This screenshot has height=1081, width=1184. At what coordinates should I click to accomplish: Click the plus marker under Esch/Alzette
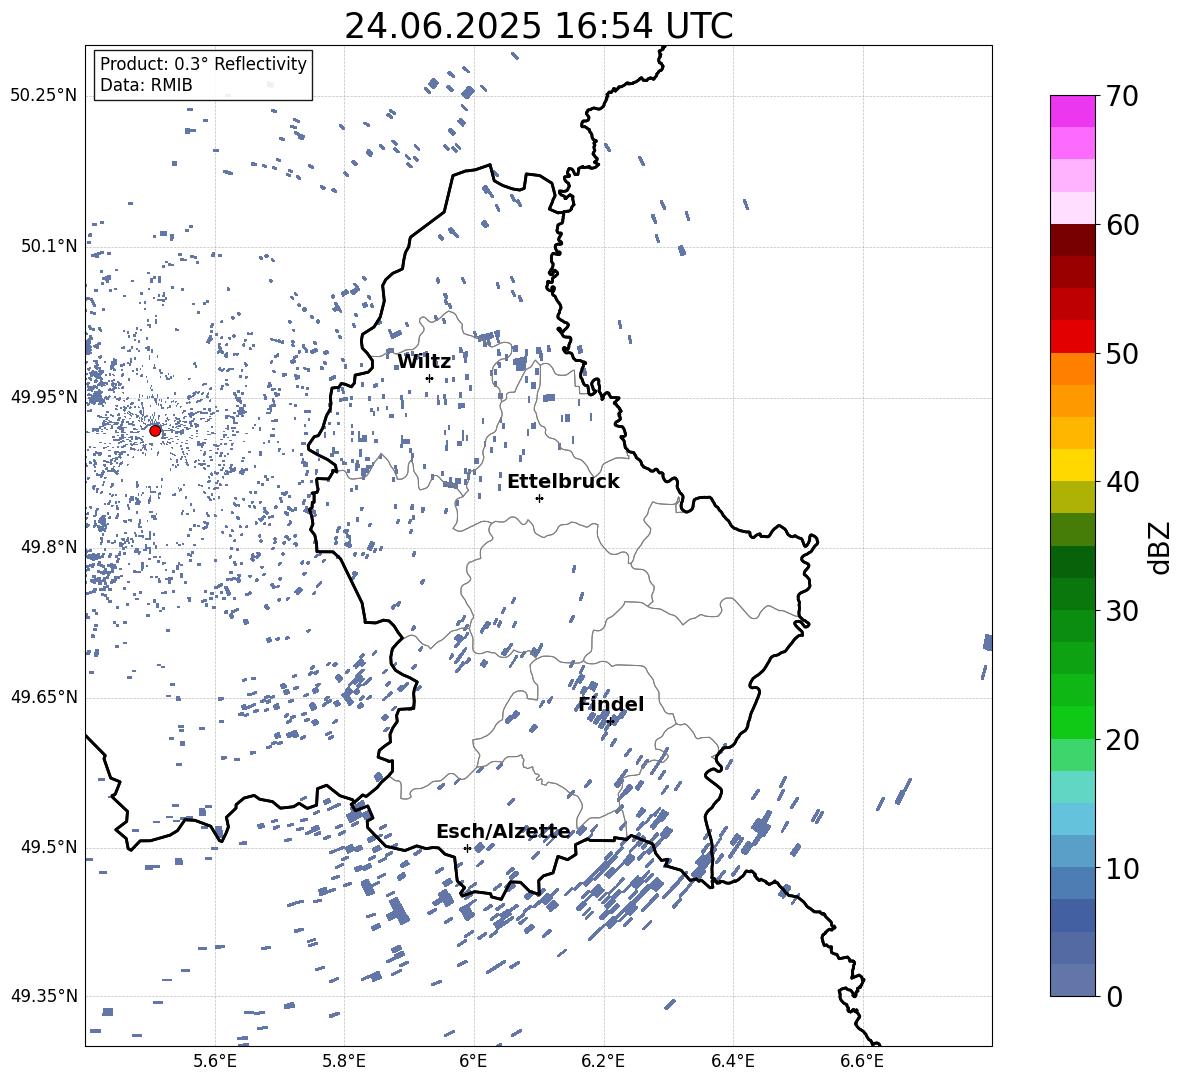467,848
